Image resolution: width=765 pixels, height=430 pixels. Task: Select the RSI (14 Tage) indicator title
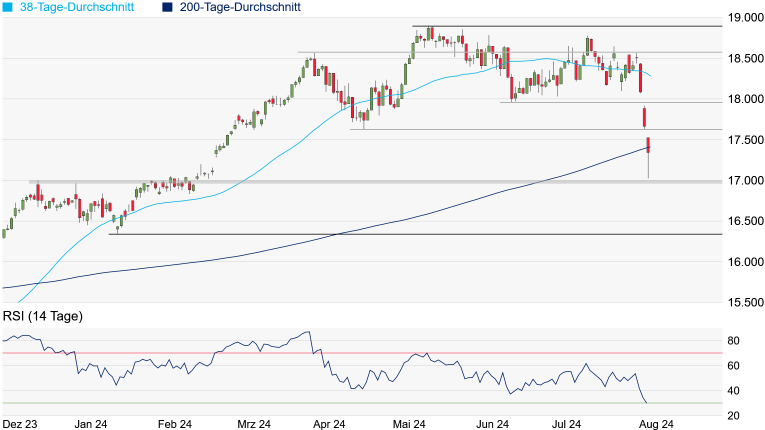pyautogui.click(x=42, y=317)
